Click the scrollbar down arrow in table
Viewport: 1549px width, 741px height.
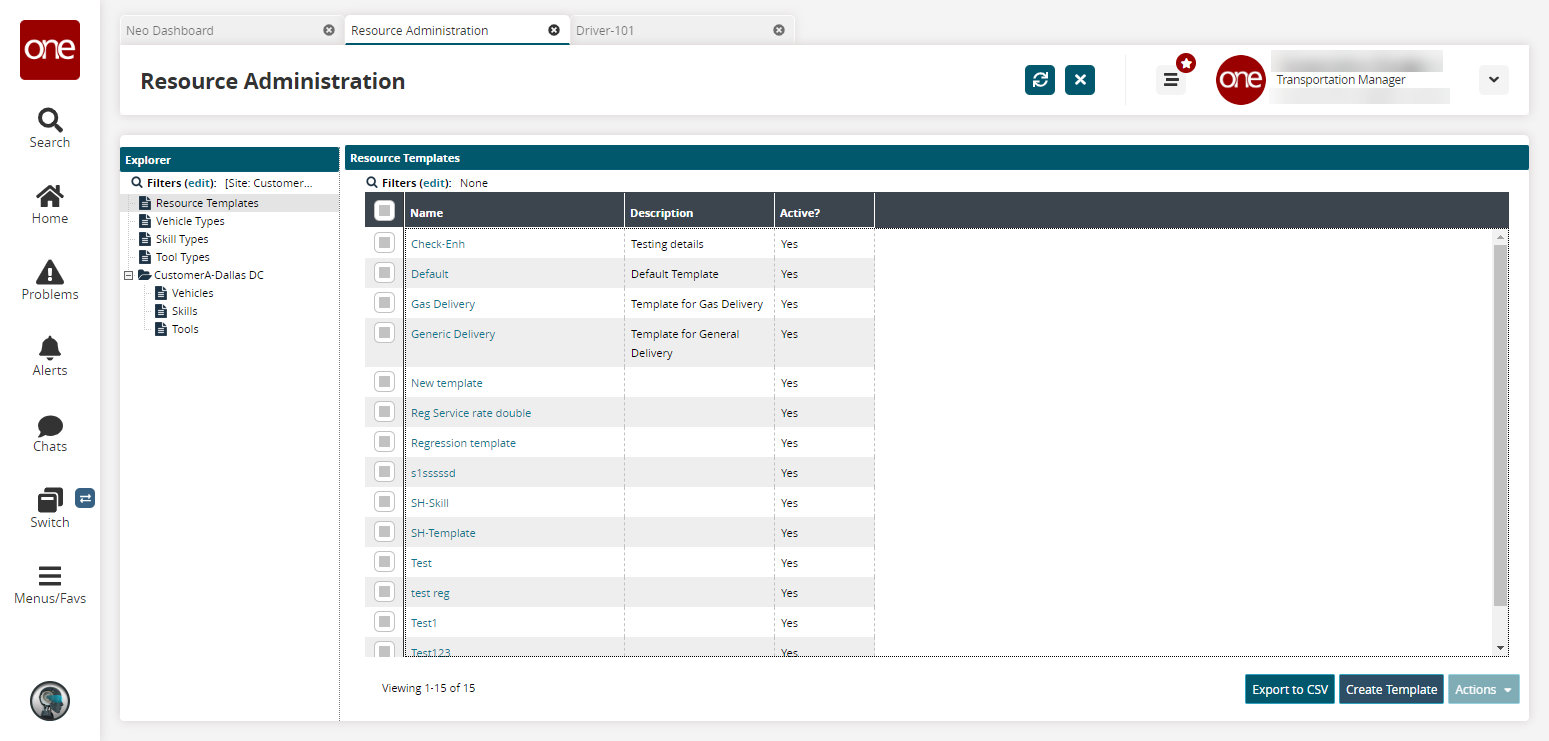coord(1500,648)
